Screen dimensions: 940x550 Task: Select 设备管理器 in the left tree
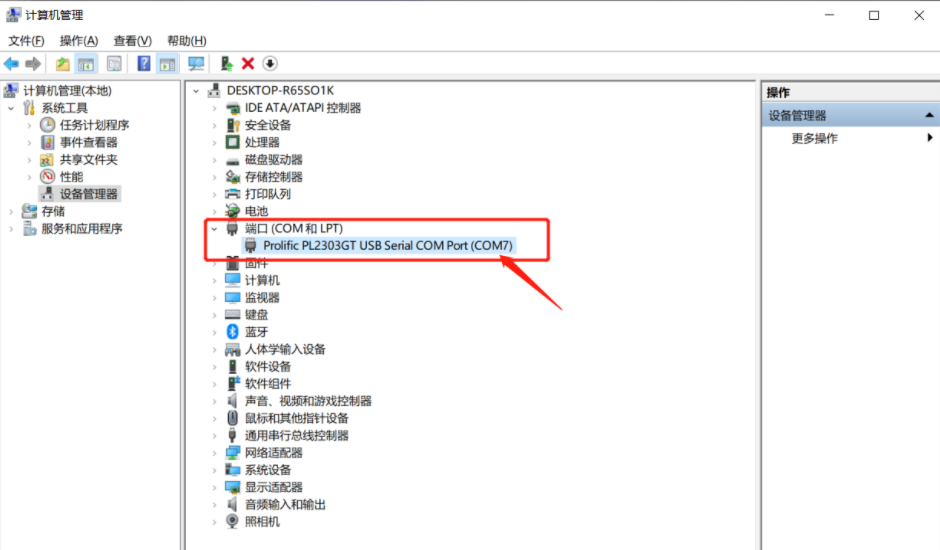click(x=88, y=194)
